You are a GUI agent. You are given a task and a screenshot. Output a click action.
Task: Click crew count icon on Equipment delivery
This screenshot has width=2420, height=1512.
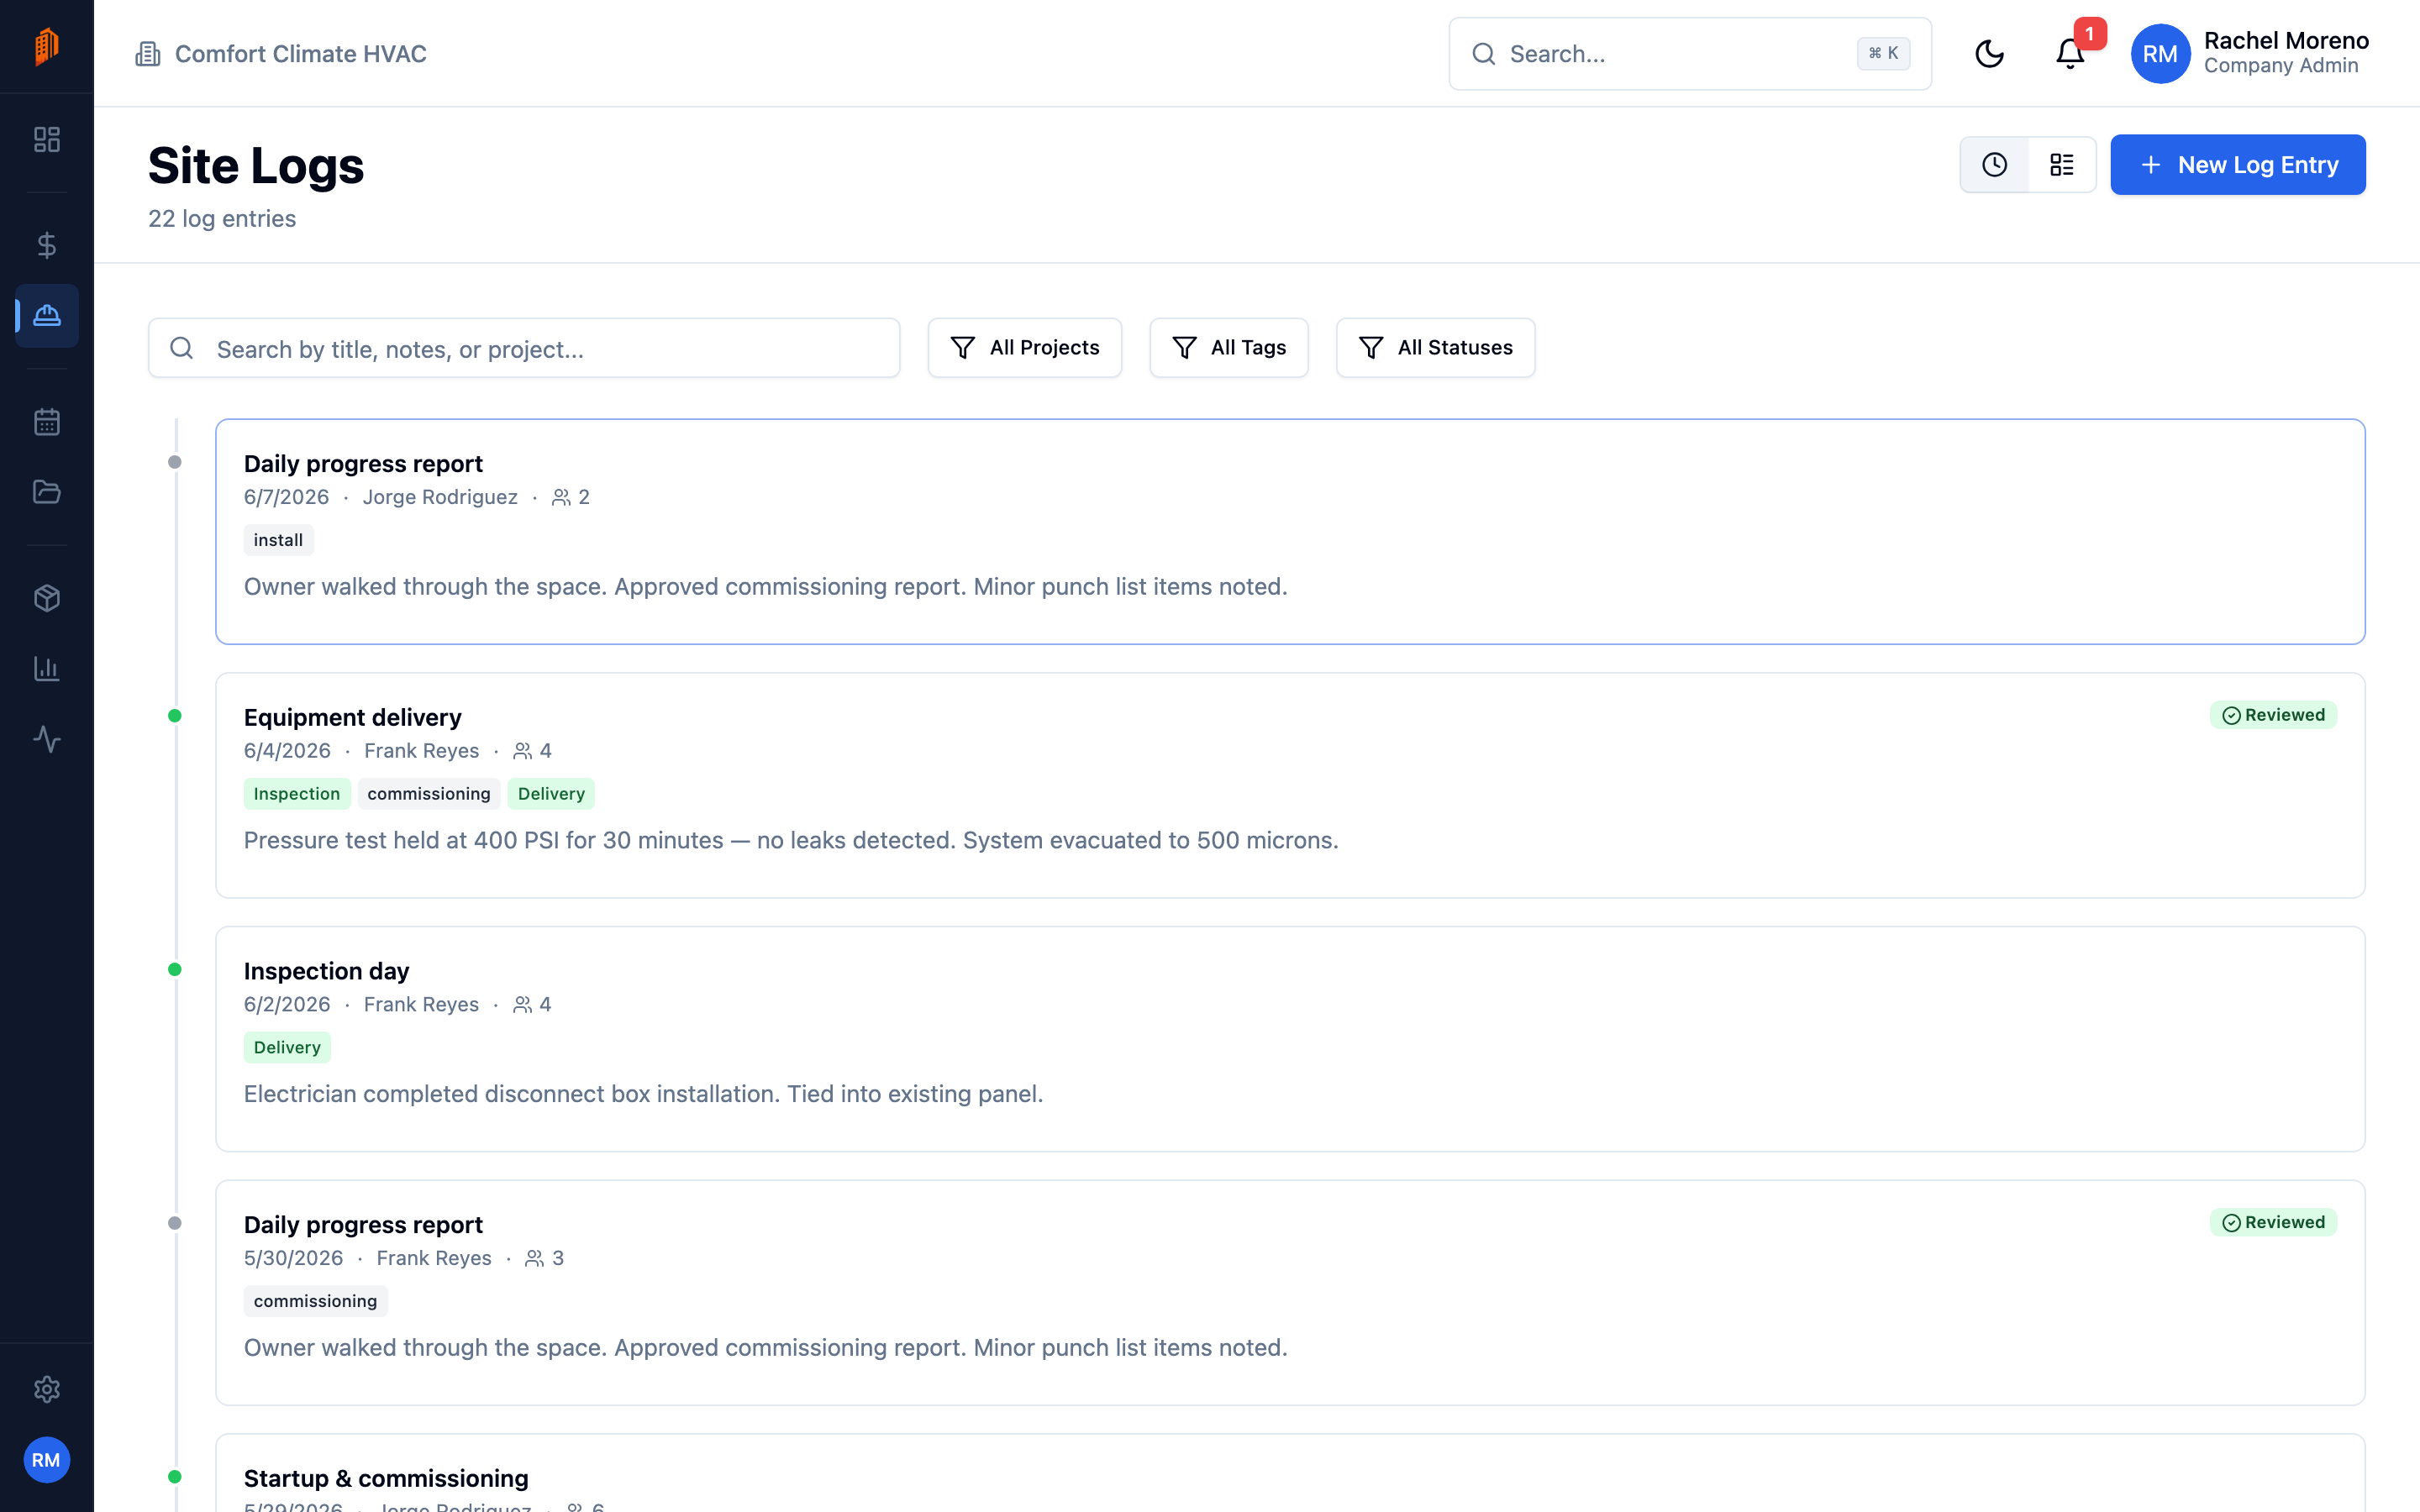pyautogui.click(x=522, y=751)
